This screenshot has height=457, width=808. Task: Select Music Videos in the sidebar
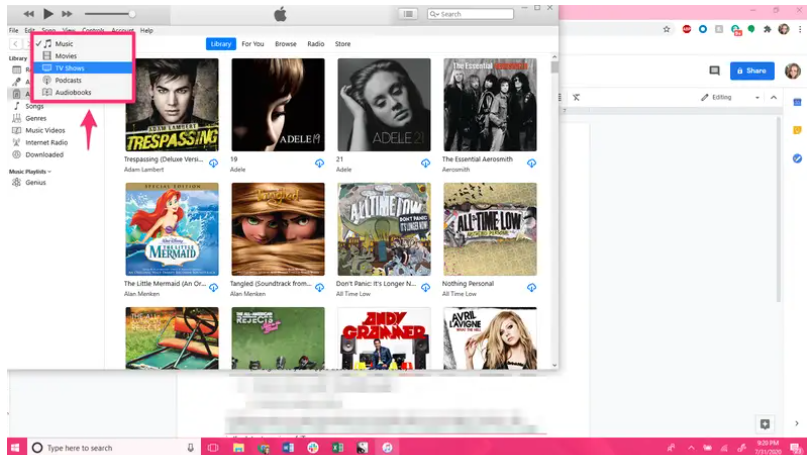tap(45, 130)
